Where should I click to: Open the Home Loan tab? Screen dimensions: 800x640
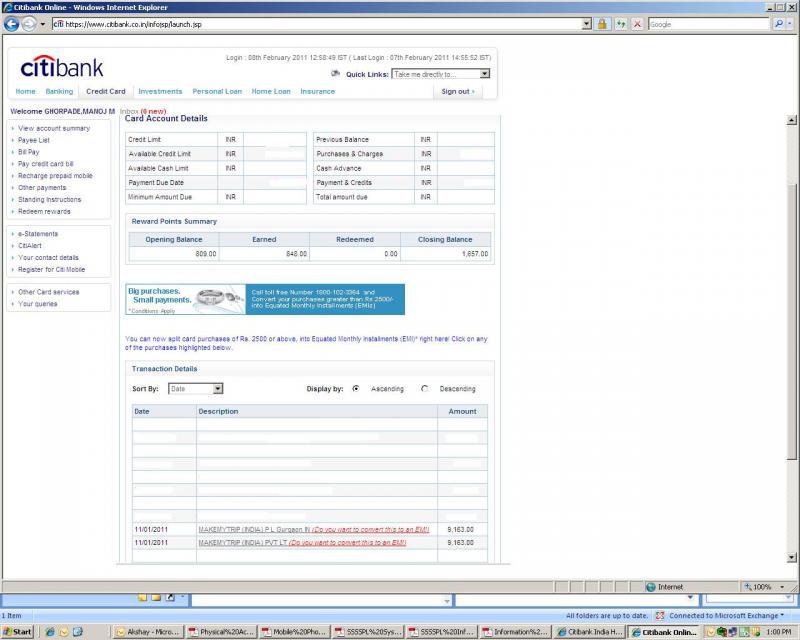pos(271,91)
